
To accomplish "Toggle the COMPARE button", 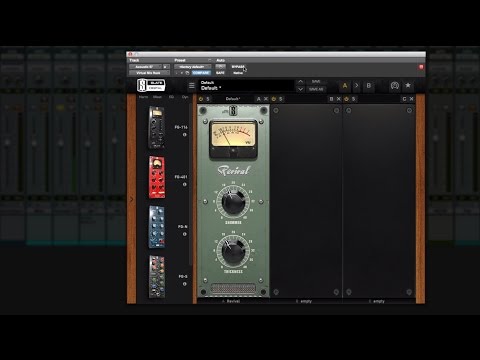I will (x=201, y=73).
